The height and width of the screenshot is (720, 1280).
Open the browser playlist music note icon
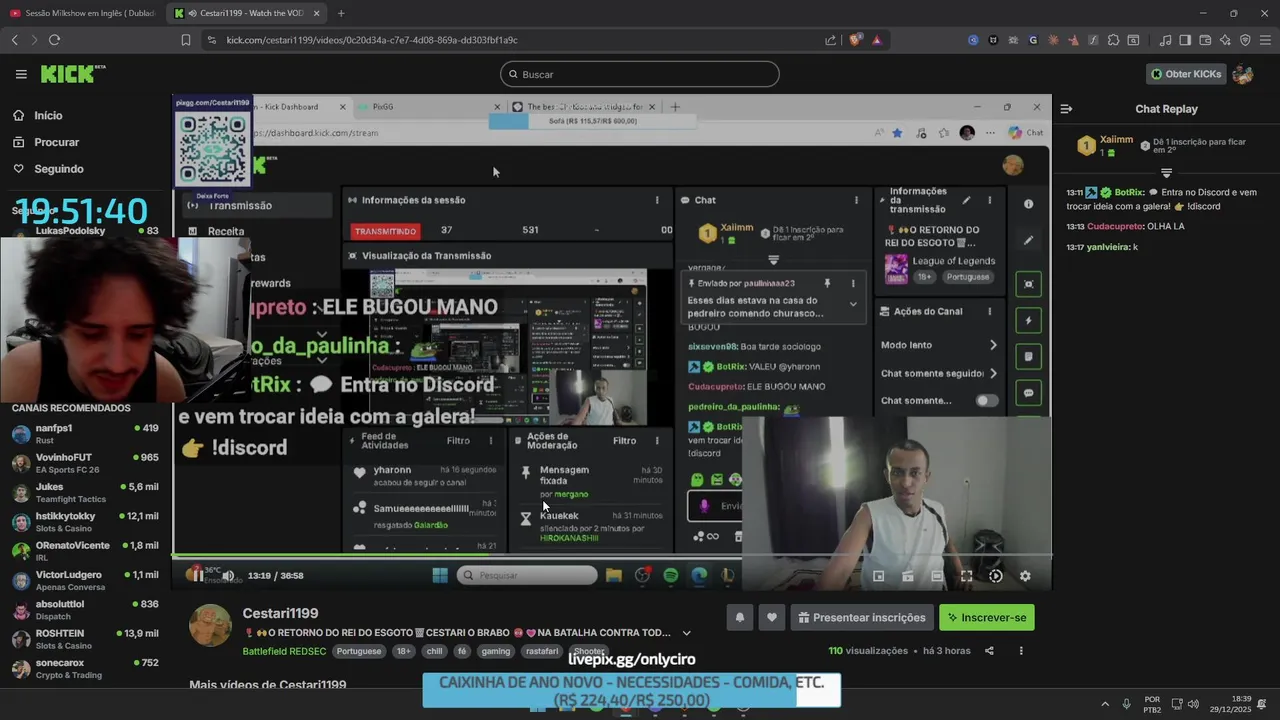coord(1165,40)
